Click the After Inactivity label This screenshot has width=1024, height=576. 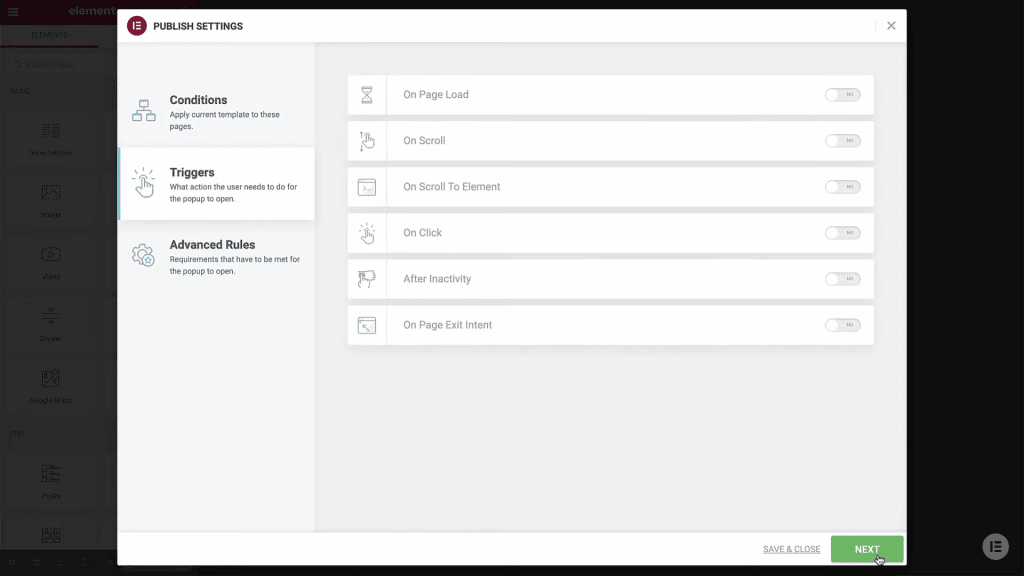437,279
